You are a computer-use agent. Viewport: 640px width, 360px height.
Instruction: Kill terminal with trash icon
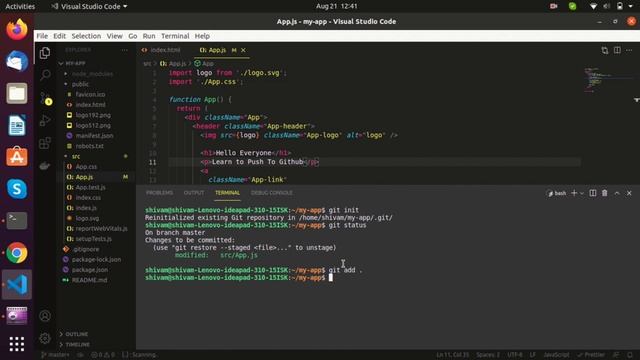604,193
